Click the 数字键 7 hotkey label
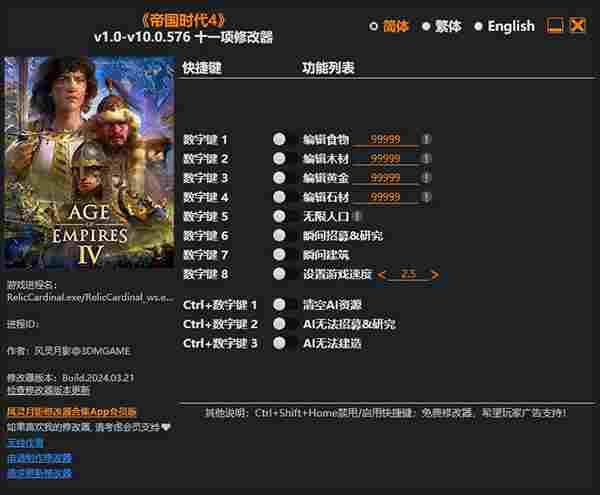This screenshot has height=495, width=600. click(x=205, y=255)
